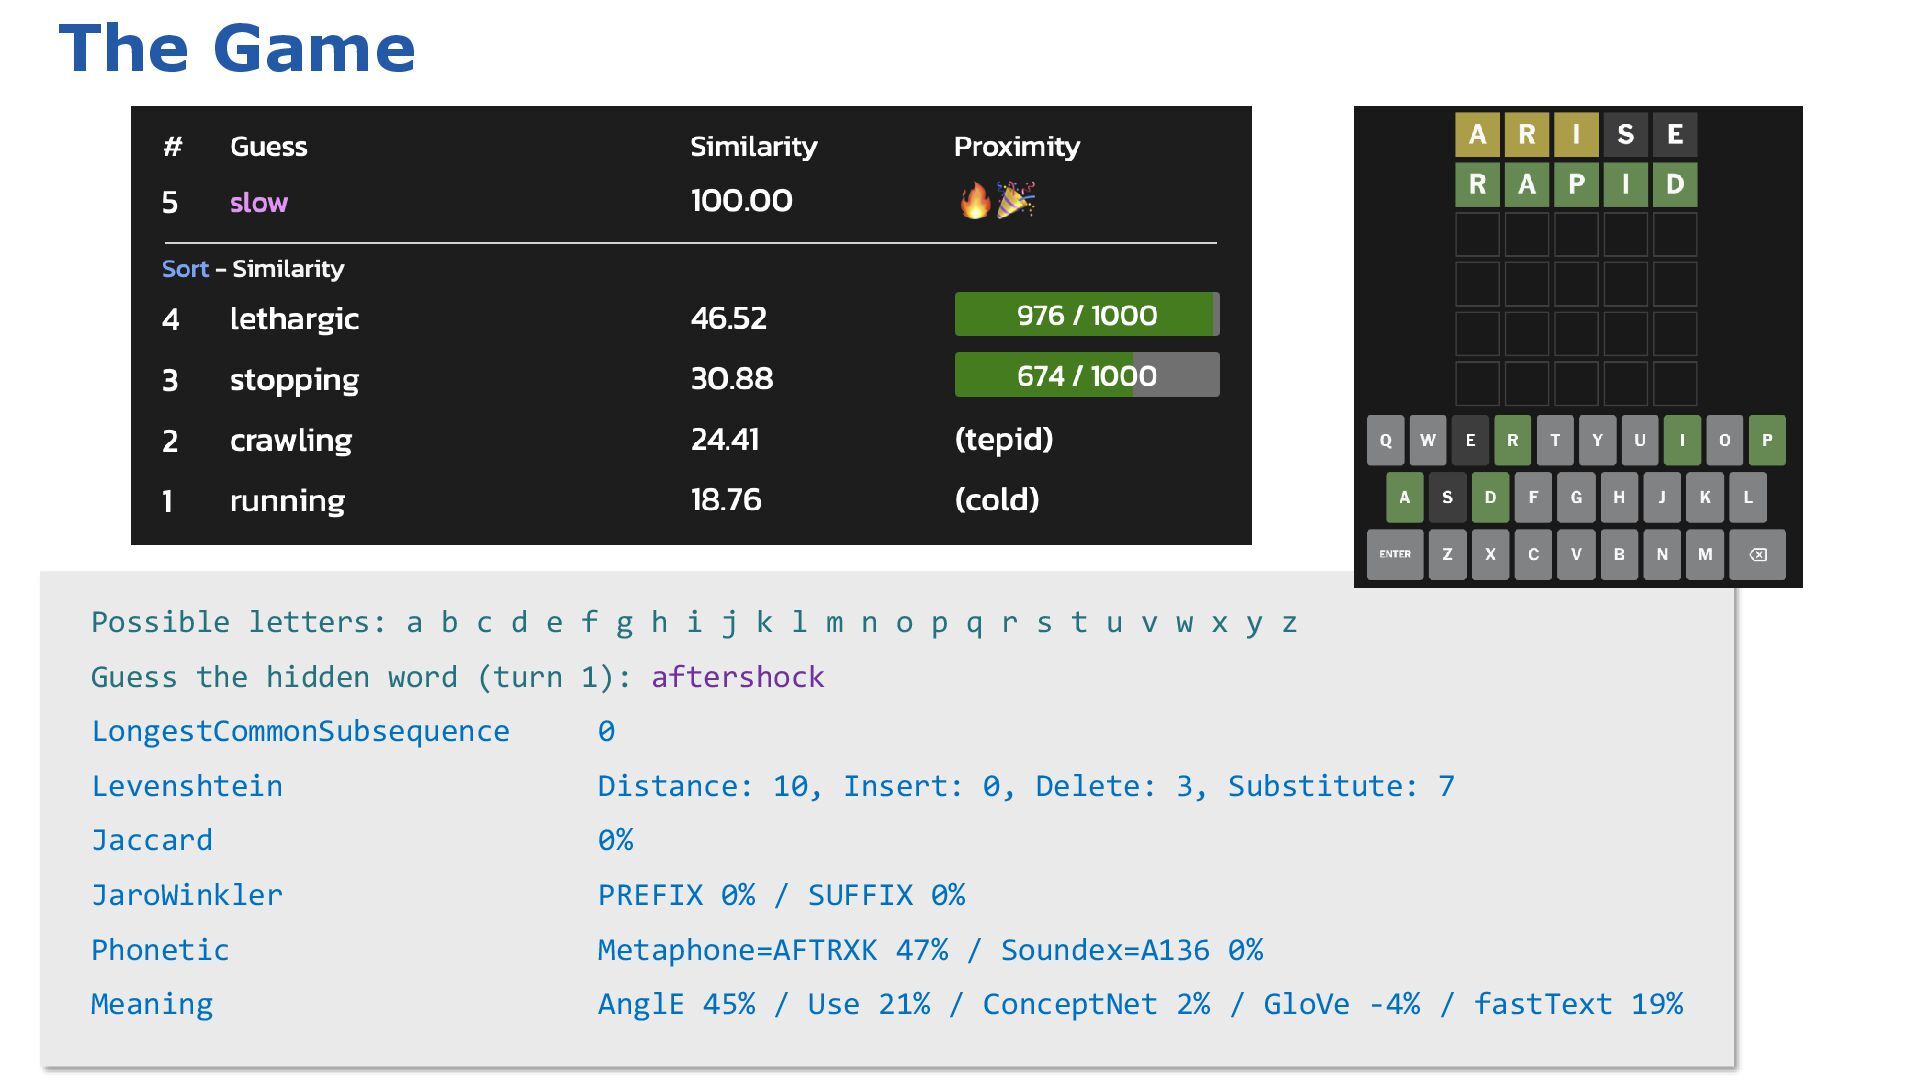Click the X key on Wordle keyboard
This screenshot has height=1080, width=1920.
click(1490, 554)
